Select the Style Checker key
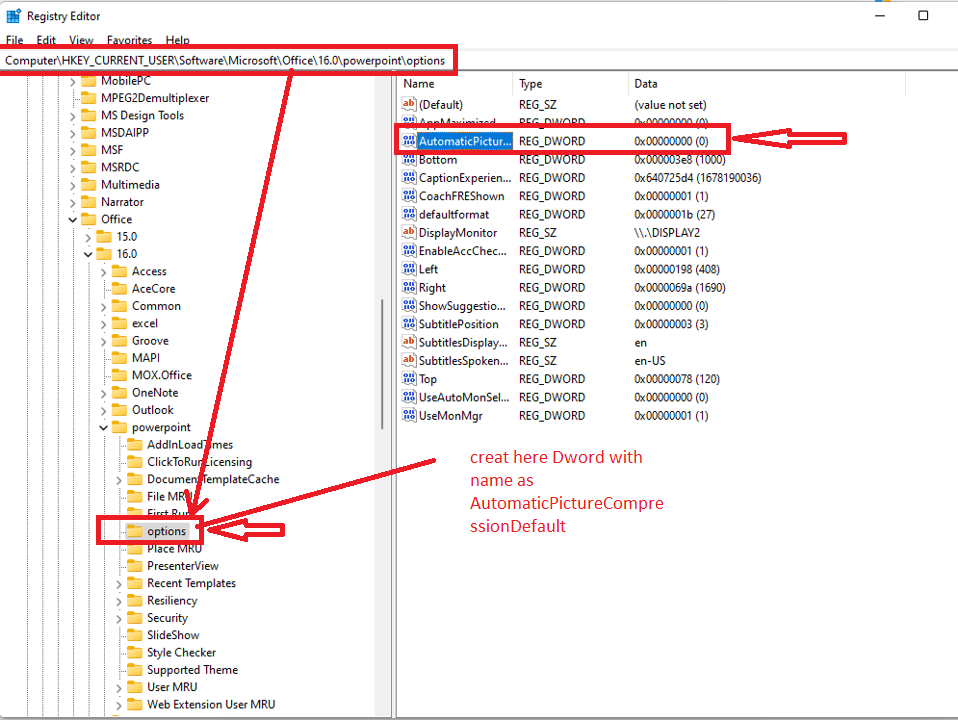Screen dimensions: 958x720 pyautogui.click(x=181, y=652)
